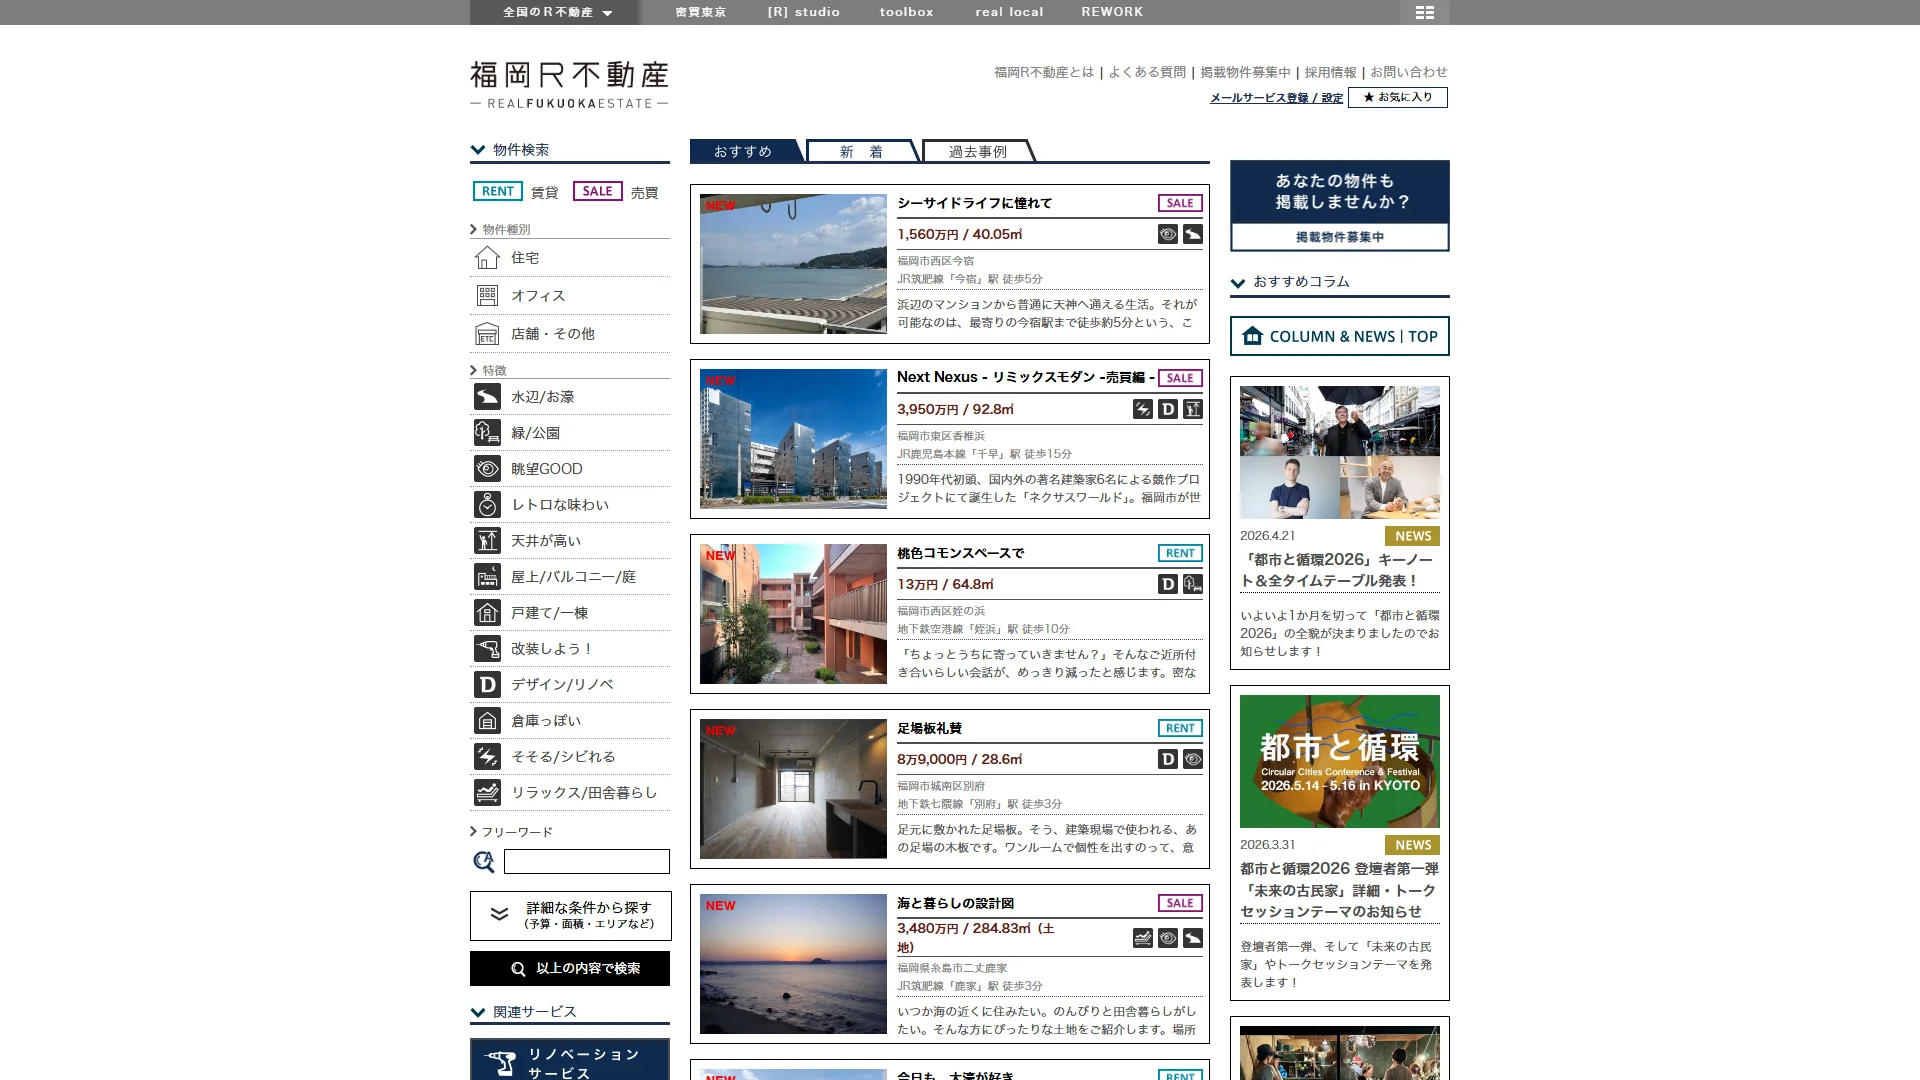Choose the 眺望GOOD eye icon
1920x1080 pixels.
[x=487, y=469]
